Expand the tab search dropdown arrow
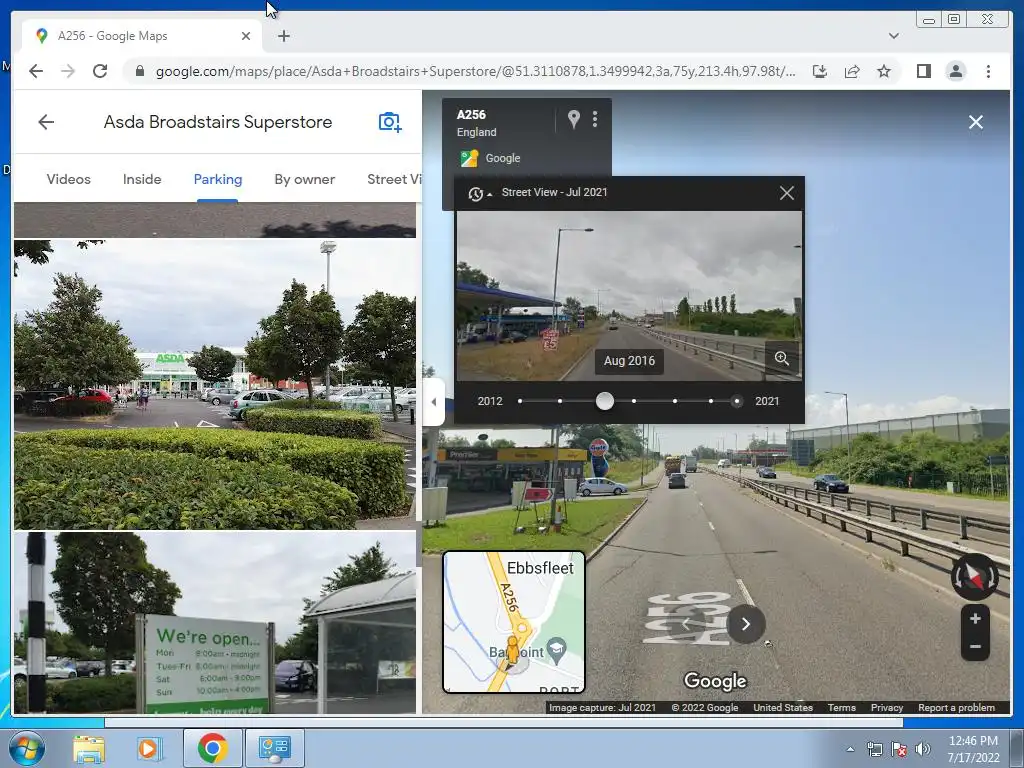 point(893,36)
